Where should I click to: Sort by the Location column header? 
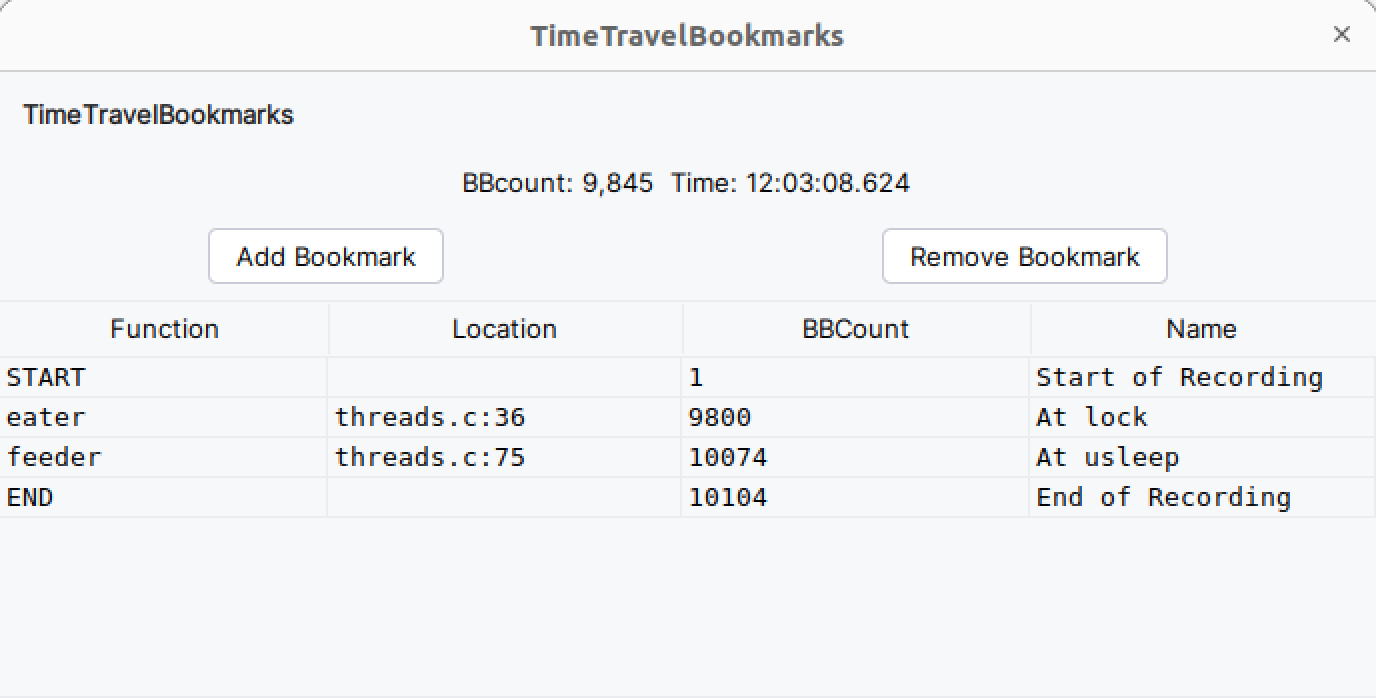click(505, 329)
